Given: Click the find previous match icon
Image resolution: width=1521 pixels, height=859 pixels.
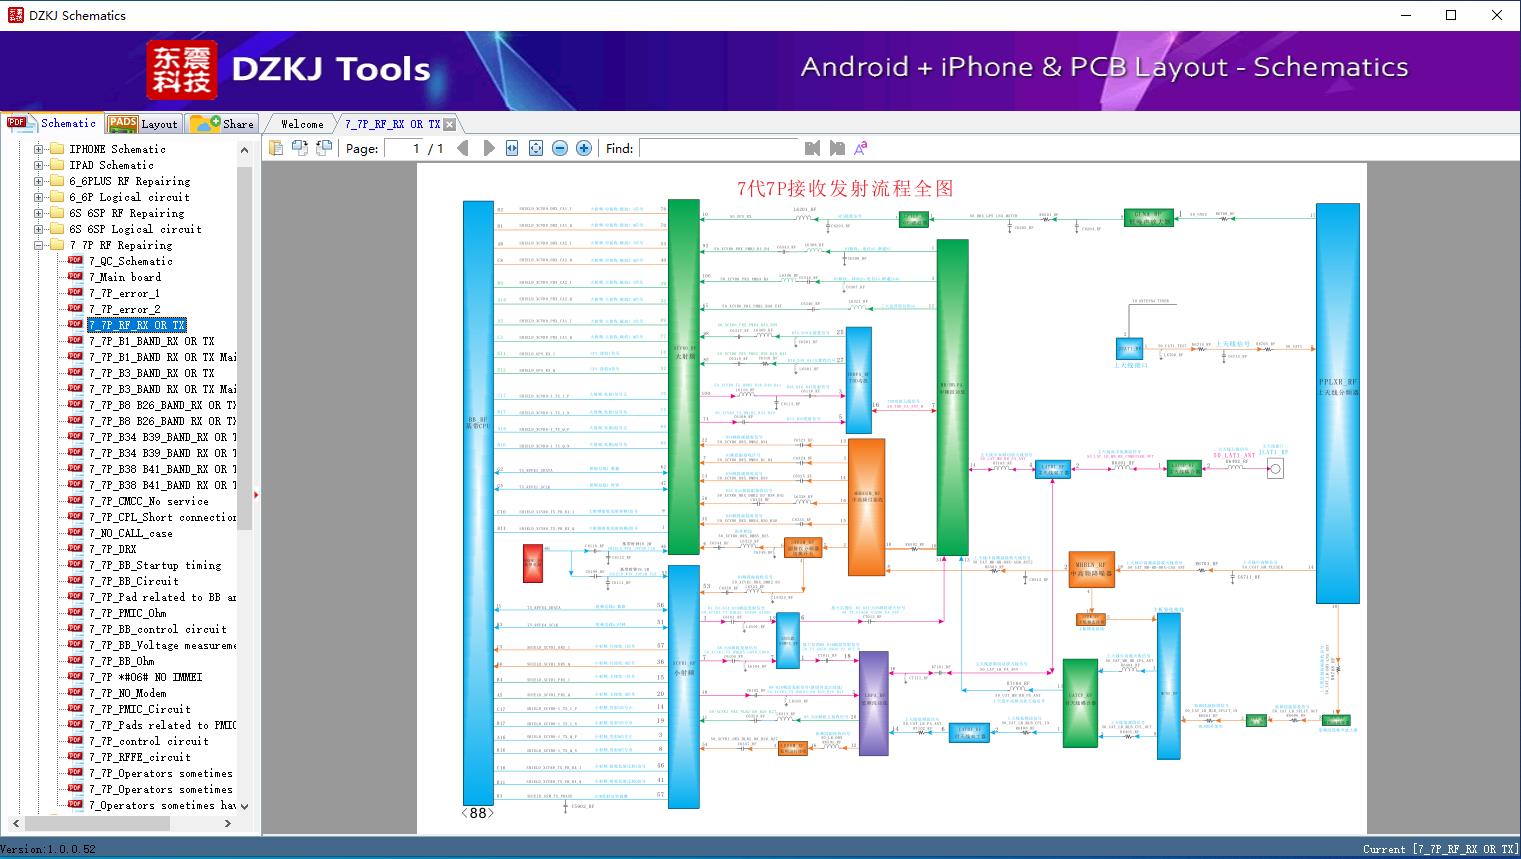Looking at the screenshot, I should [812, 148].
